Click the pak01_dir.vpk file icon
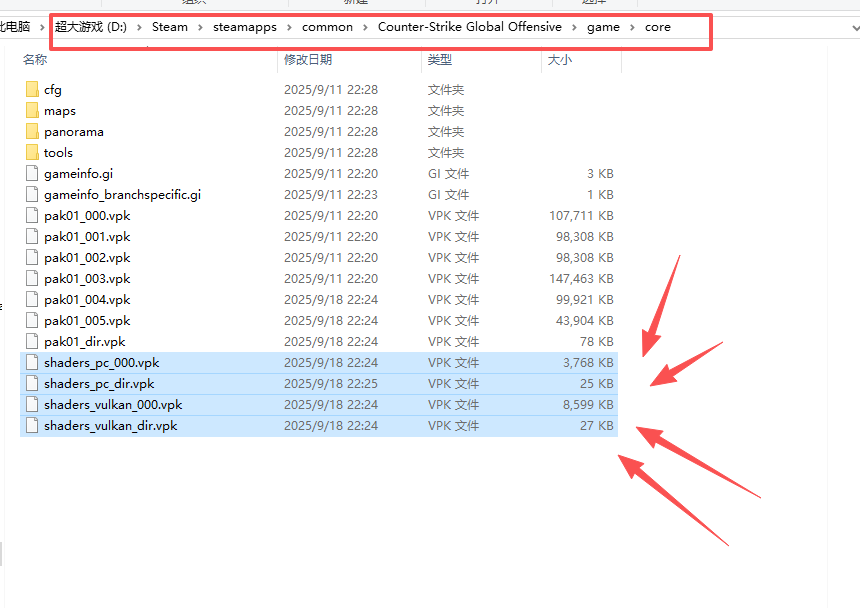 click(x=32, y=342)
